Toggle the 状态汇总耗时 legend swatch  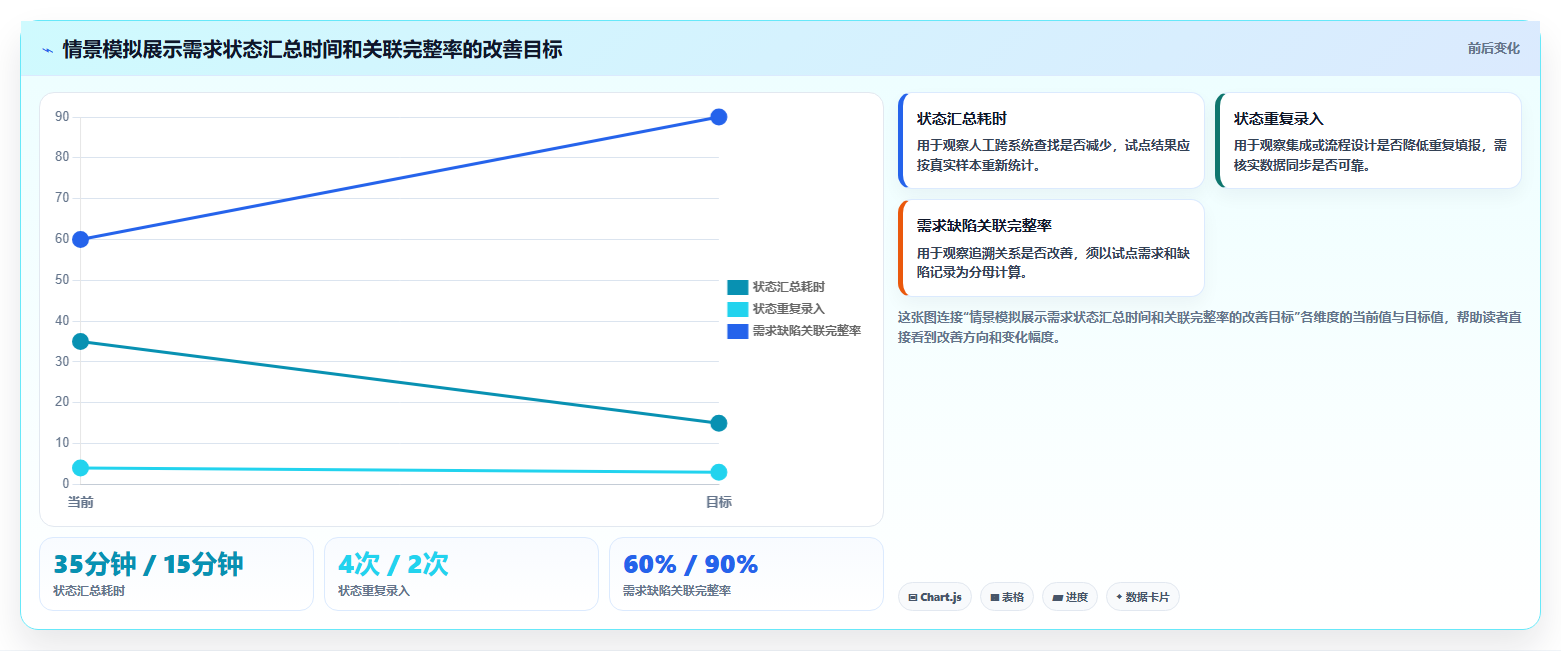(x=737, y=287)
